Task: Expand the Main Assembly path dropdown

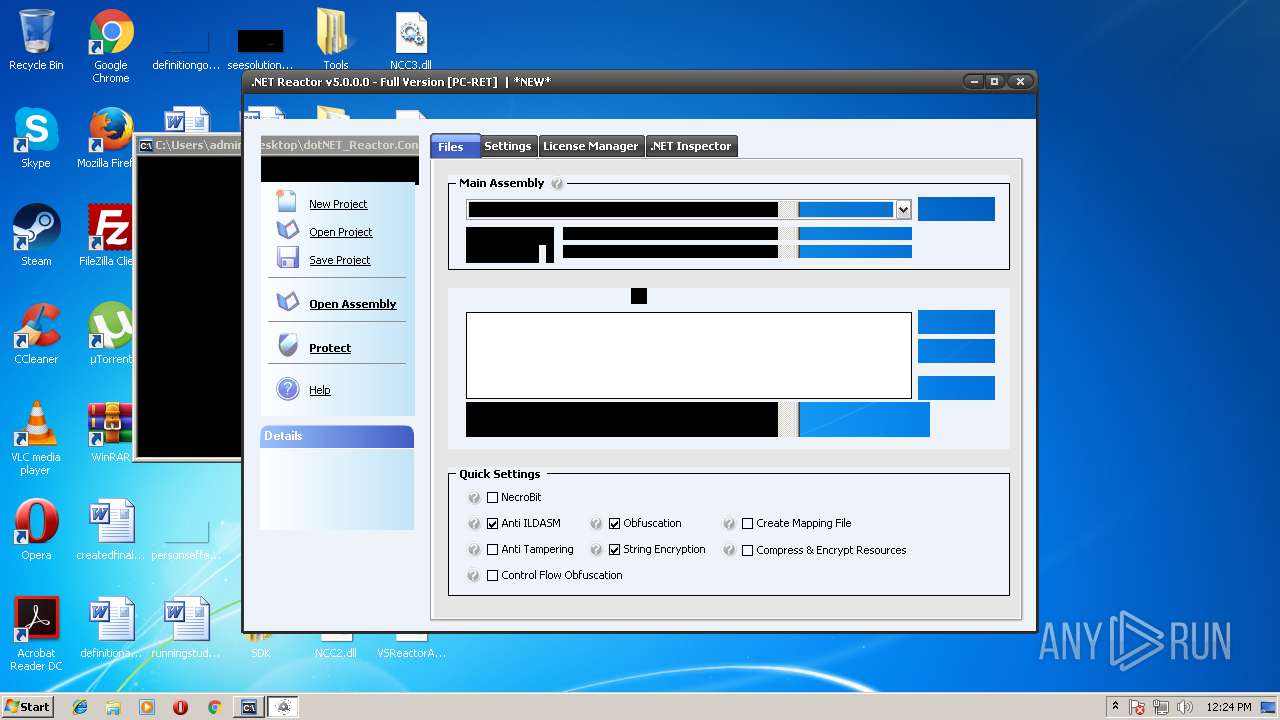Action: point(903,210)
